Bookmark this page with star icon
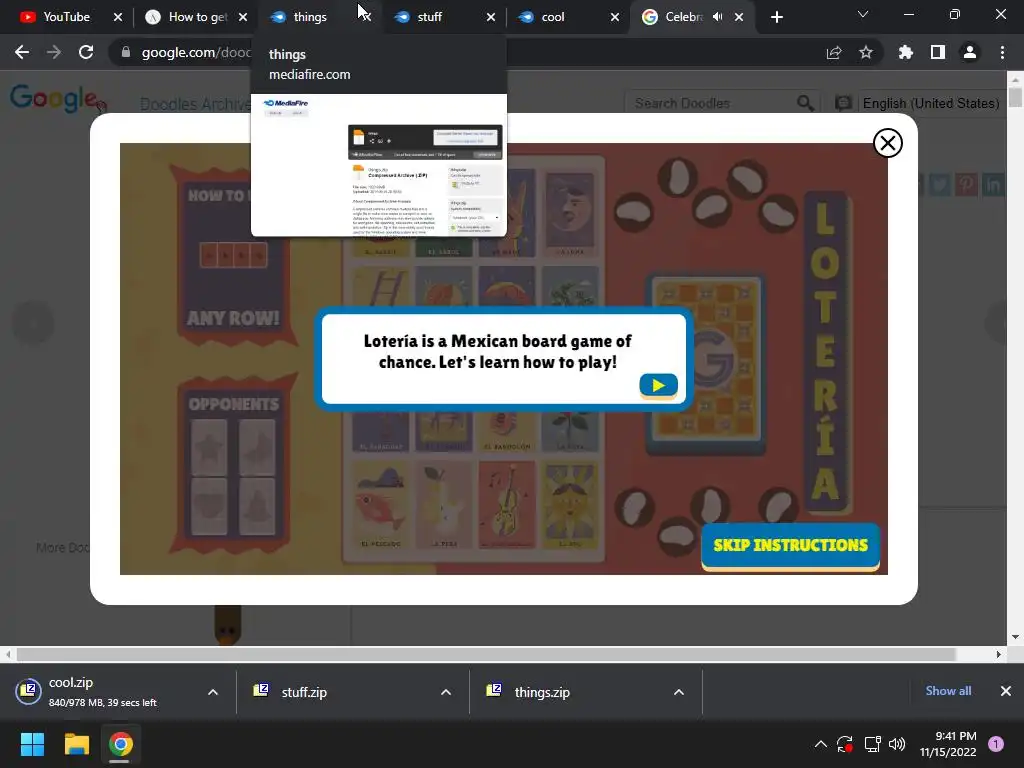This screenshot has height=768, width=1024. point(866,52)
